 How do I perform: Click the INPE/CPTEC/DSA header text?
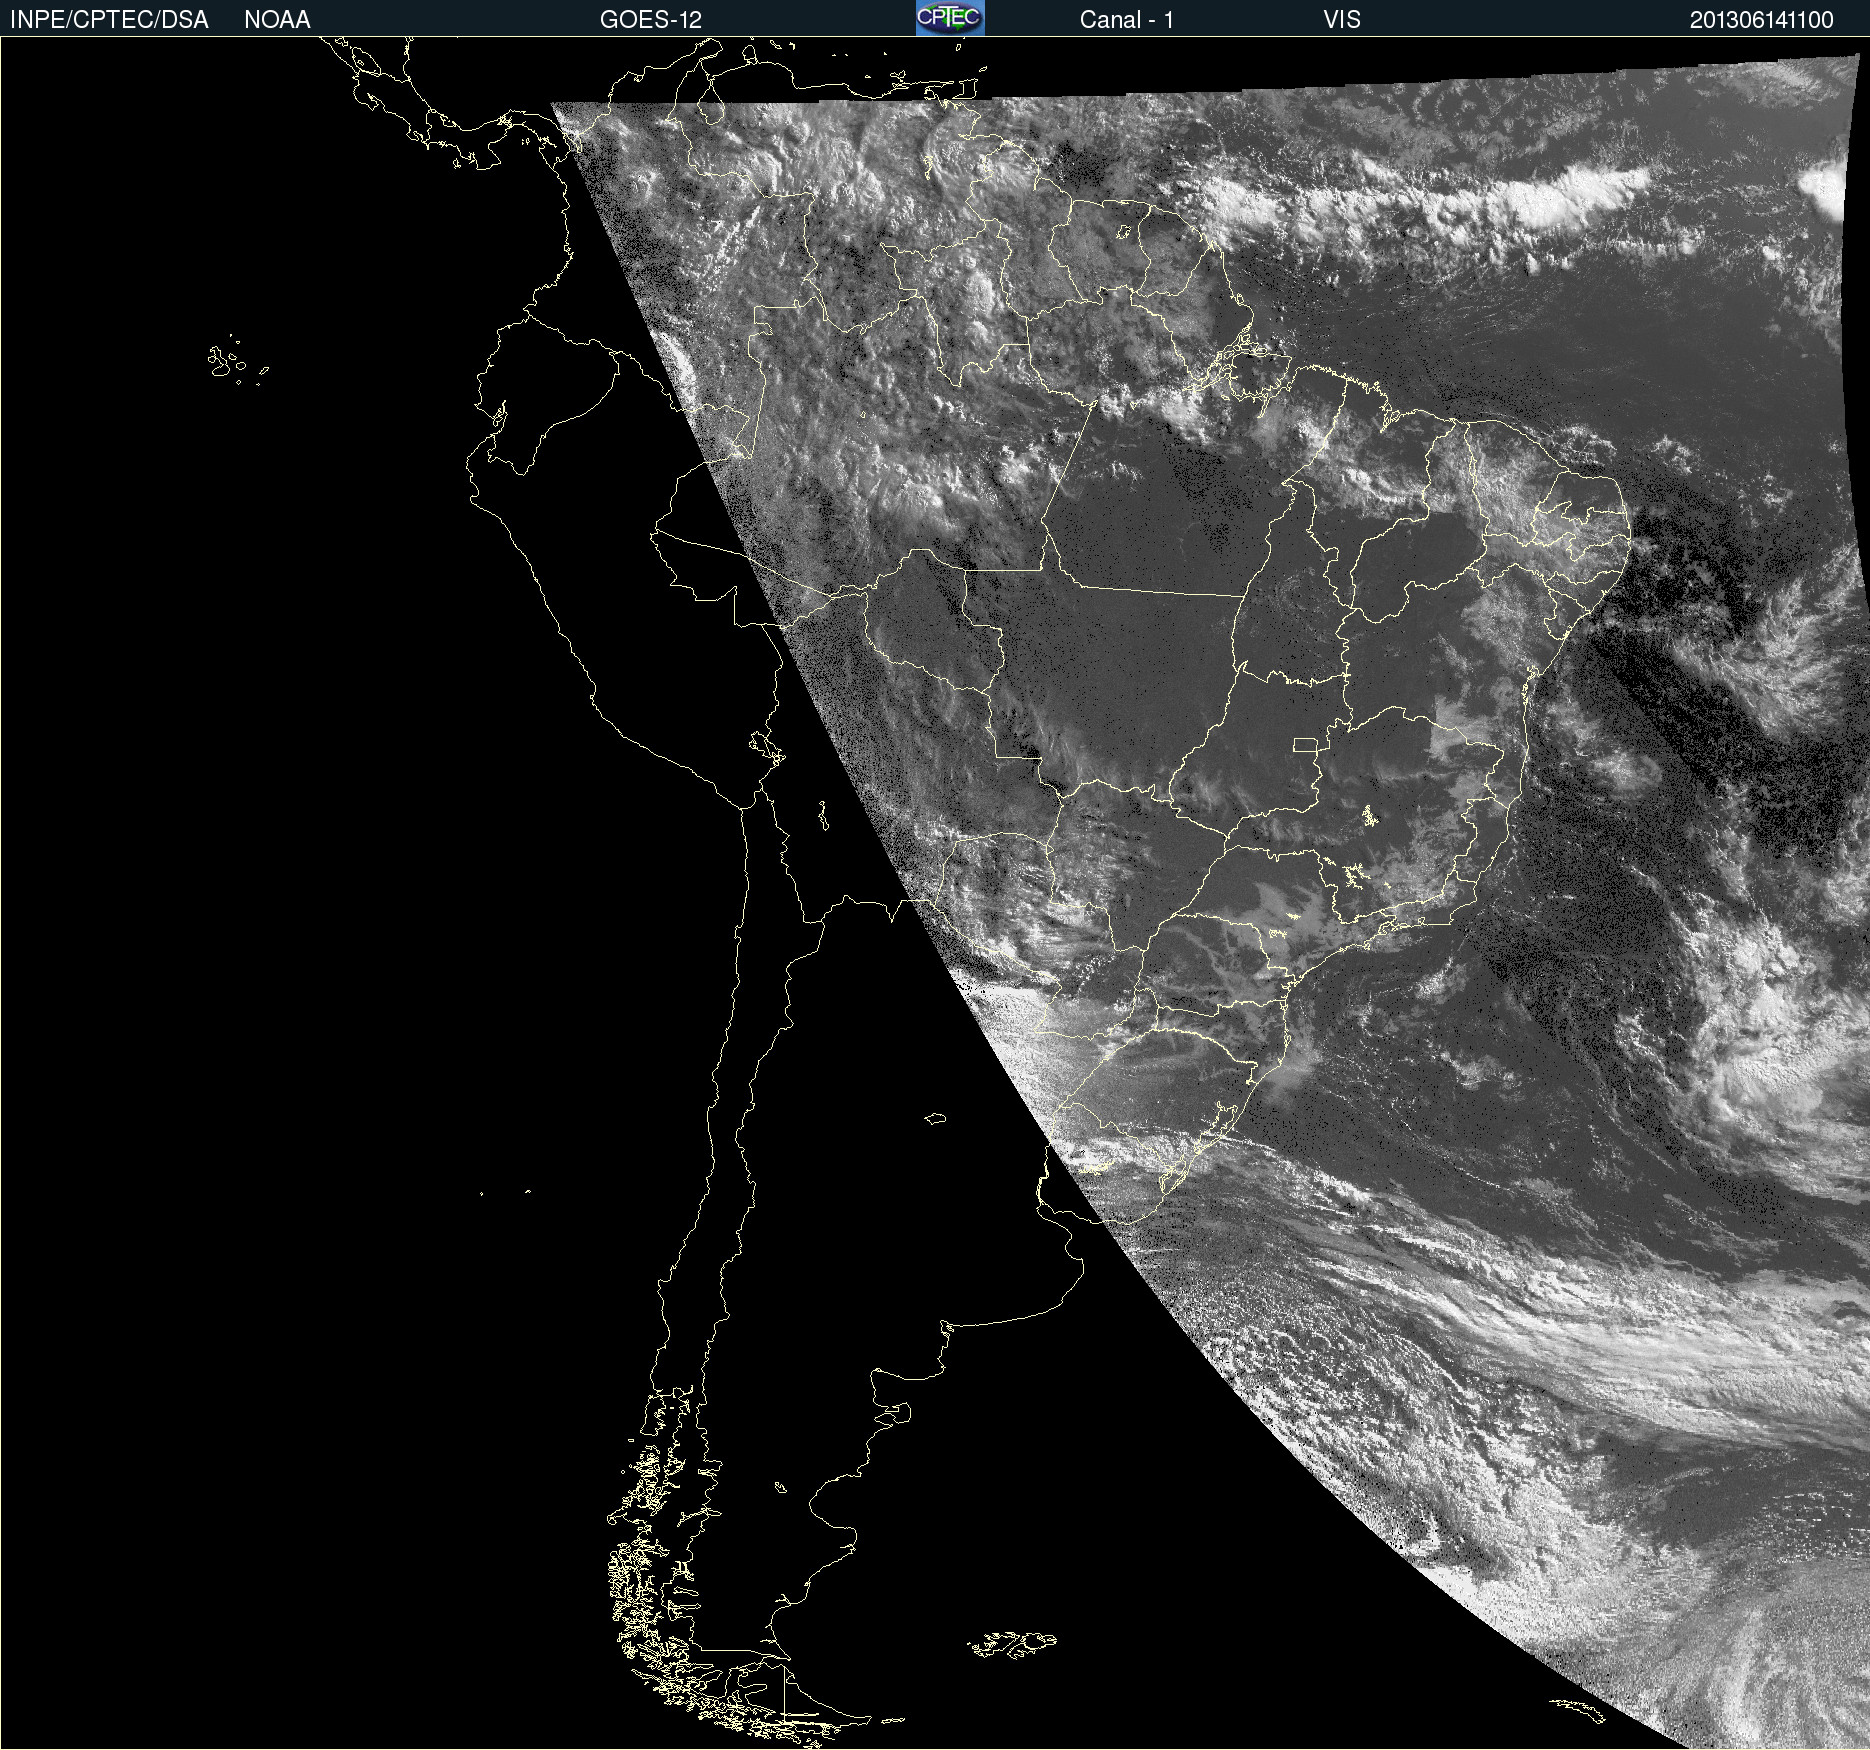tap(109, 20)
